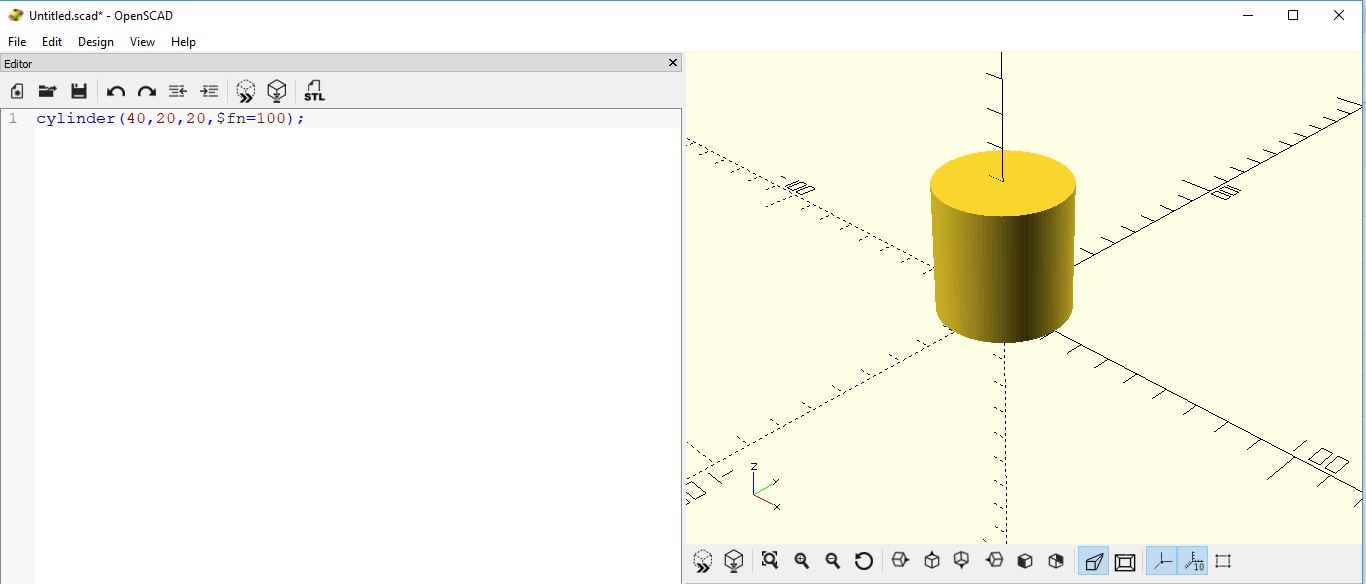Open the File menu
Screen dimensions: 1366x584
(x=16, y=42)
